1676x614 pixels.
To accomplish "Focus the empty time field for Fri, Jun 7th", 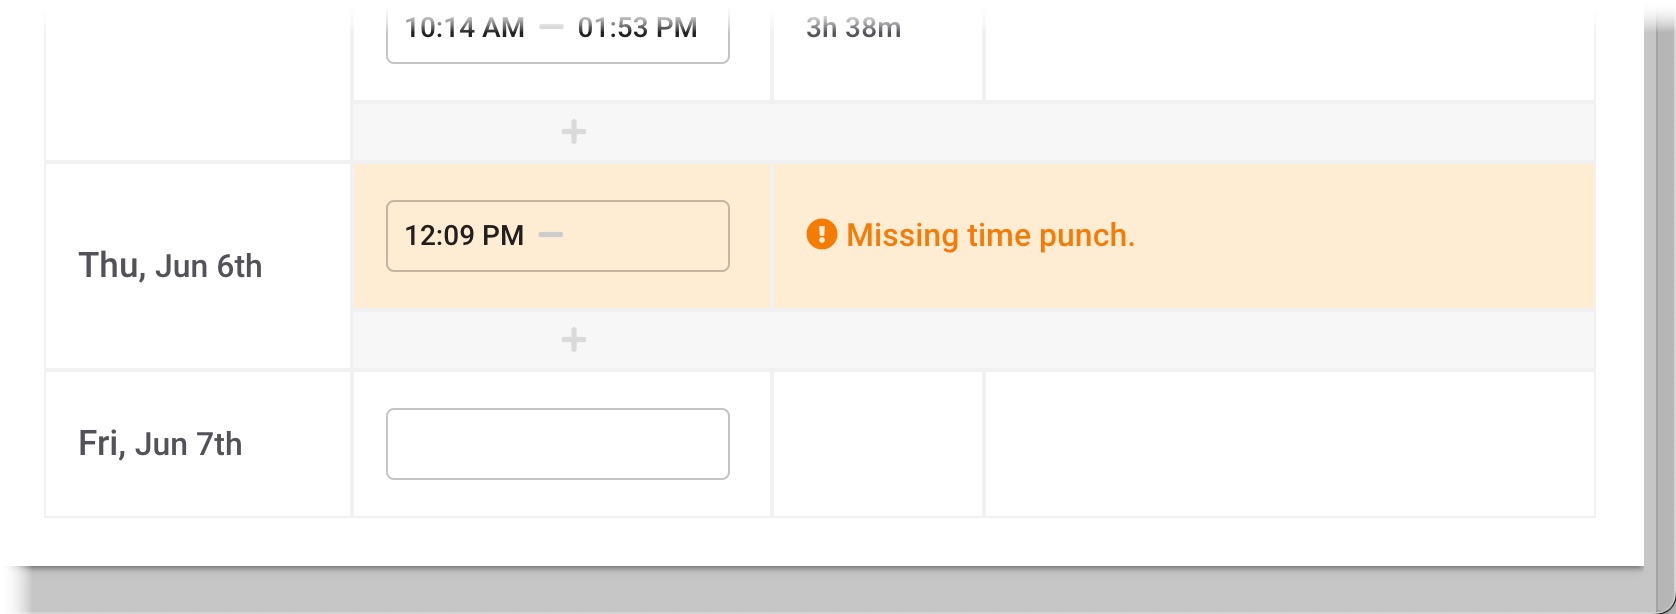I will 558,444.
